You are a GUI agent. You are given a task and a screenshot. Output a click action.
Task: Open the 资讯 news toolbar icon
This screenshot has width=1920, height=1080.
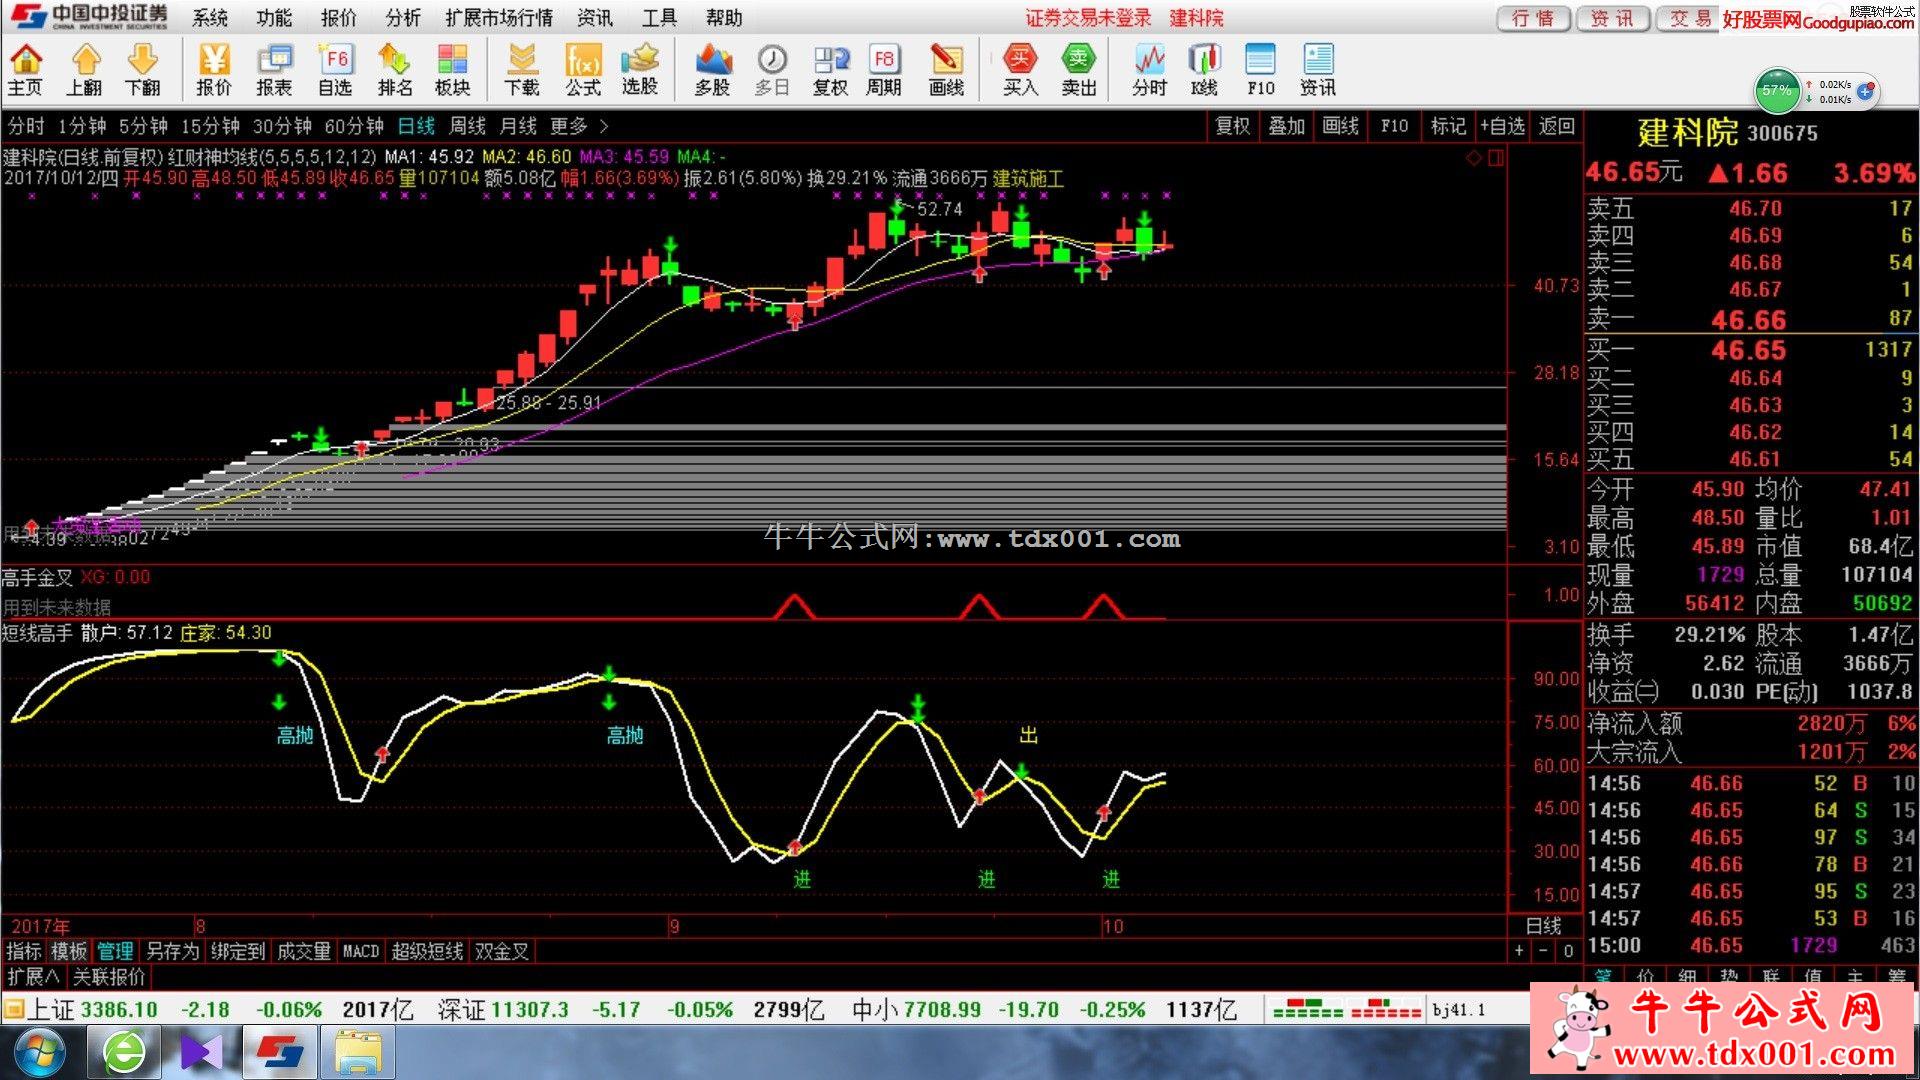1318,70
